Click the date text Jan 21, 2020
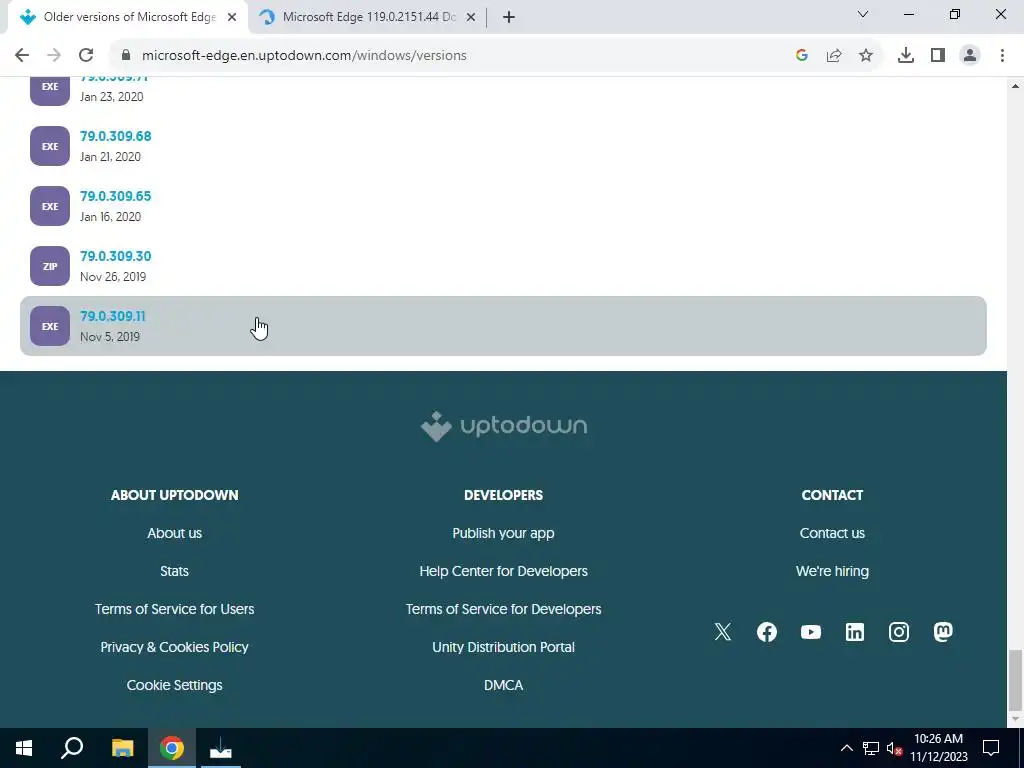The width and height of the screenshot is (1024, 768). point(110,157)
